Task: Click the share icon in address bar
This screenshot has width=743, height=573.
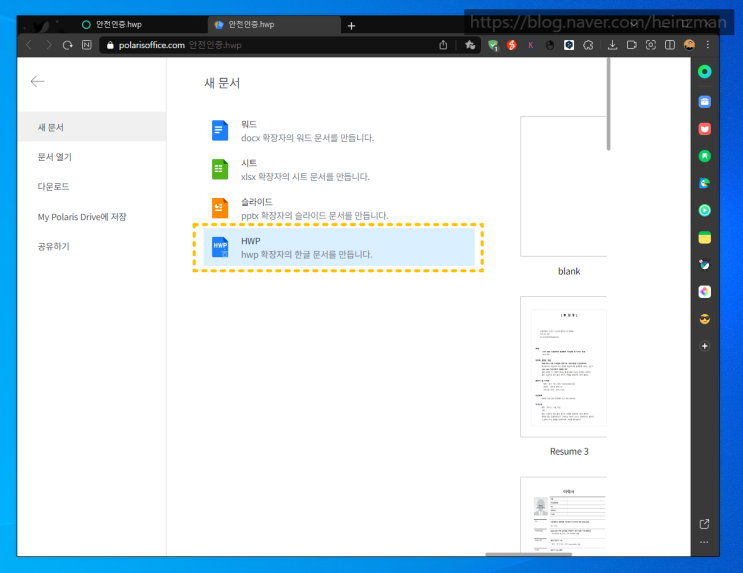Action: coord(443,45)
